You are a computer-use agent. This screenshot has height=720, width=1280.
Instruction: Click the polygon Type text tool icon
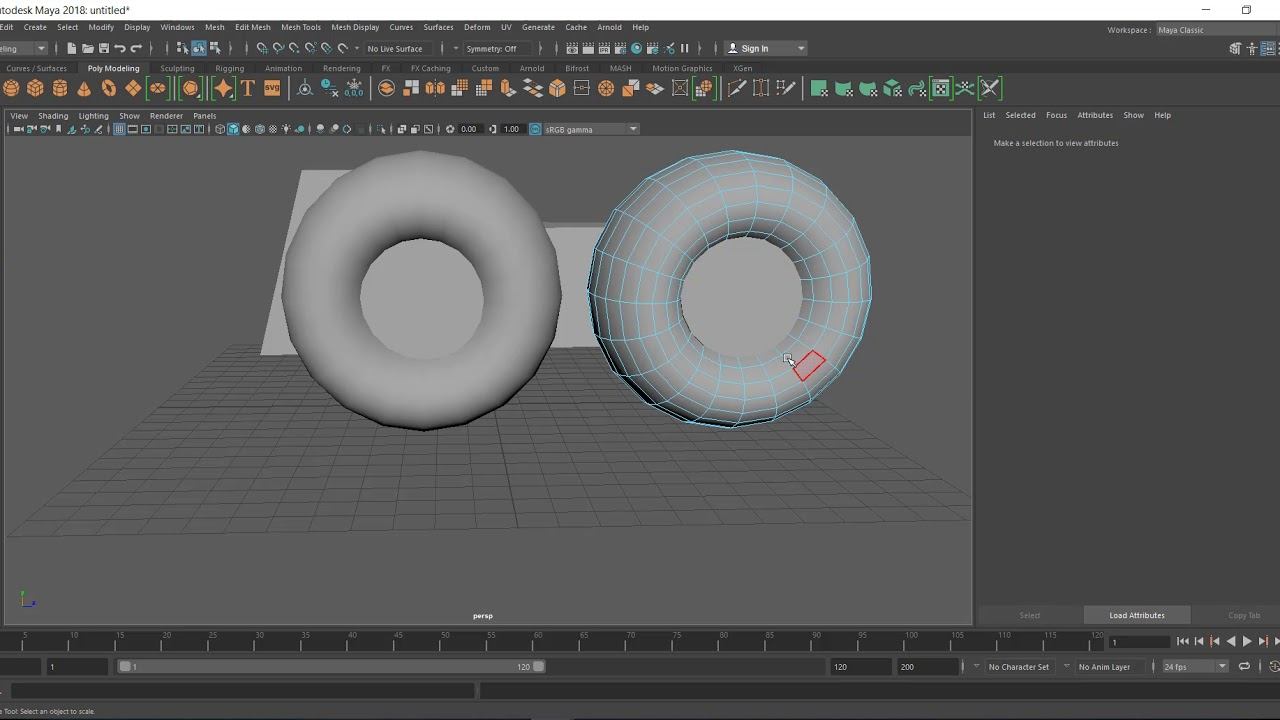[x=247, y=88]
